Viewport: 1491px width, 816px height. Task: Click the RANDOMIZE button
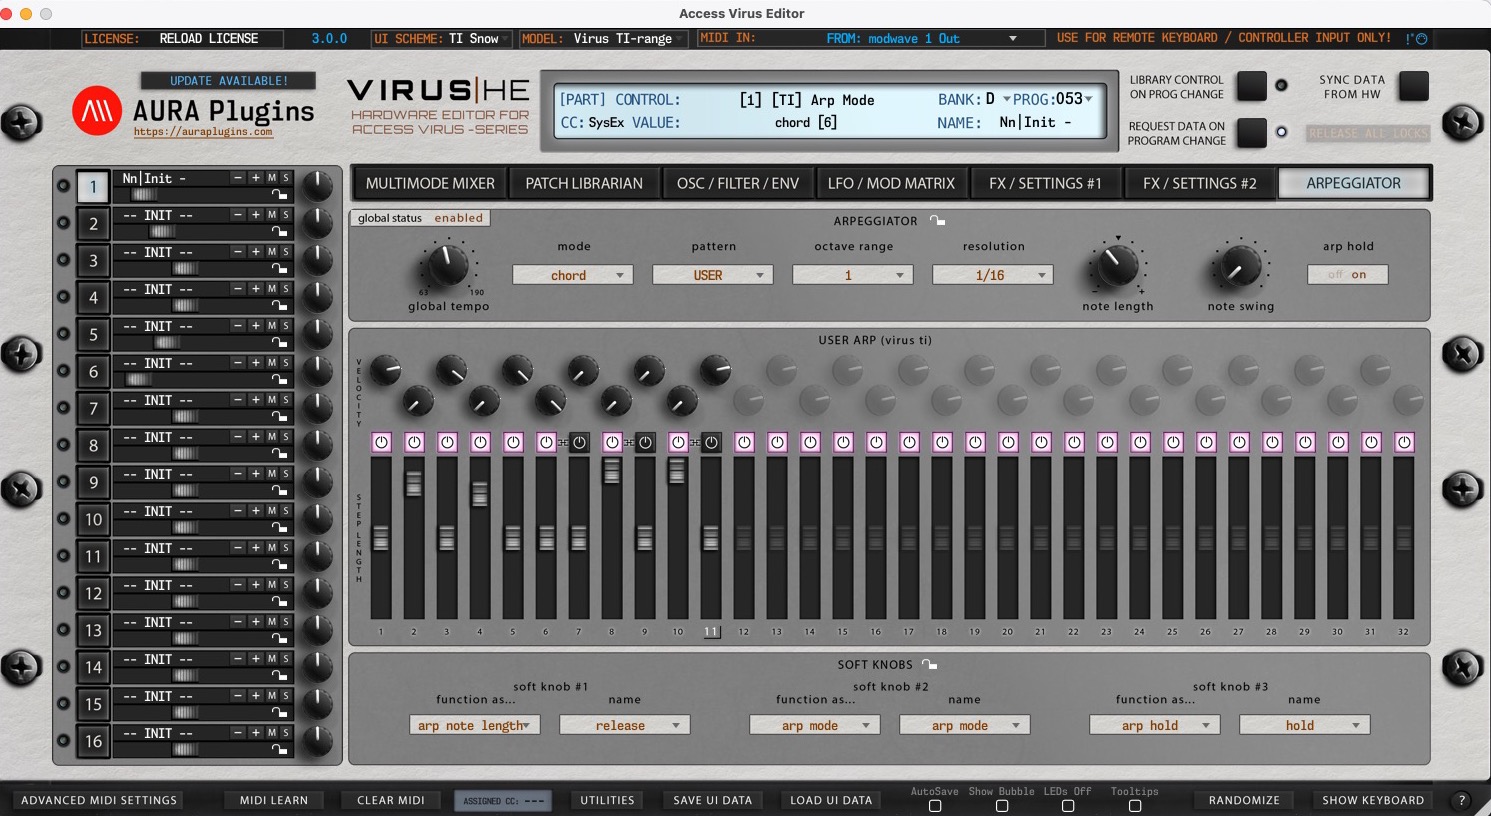click(x=1244, y=800)
